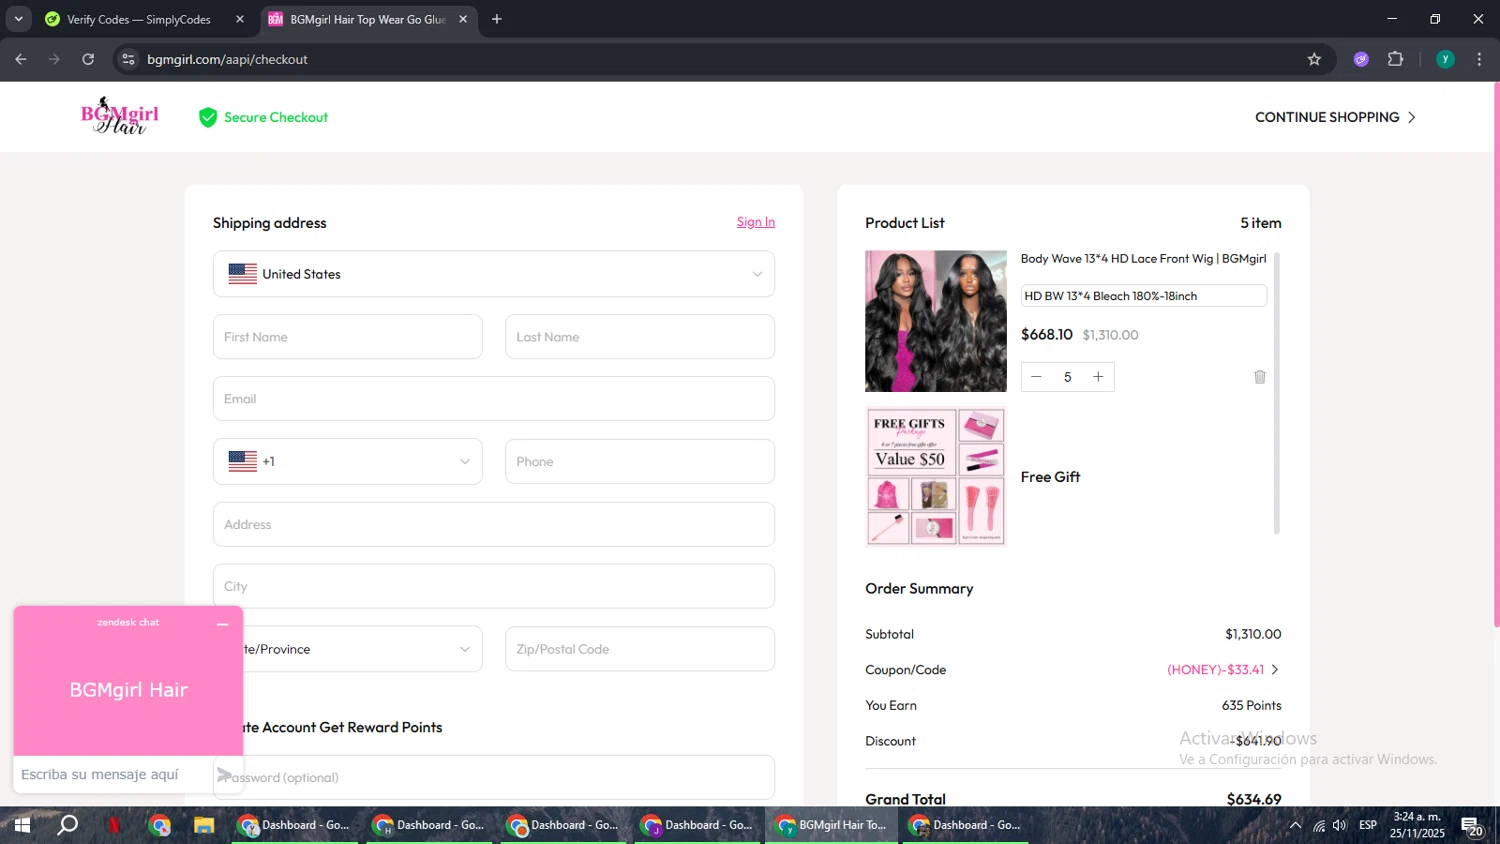
Task: Open the State/Province dropdown
Action: 348,649
